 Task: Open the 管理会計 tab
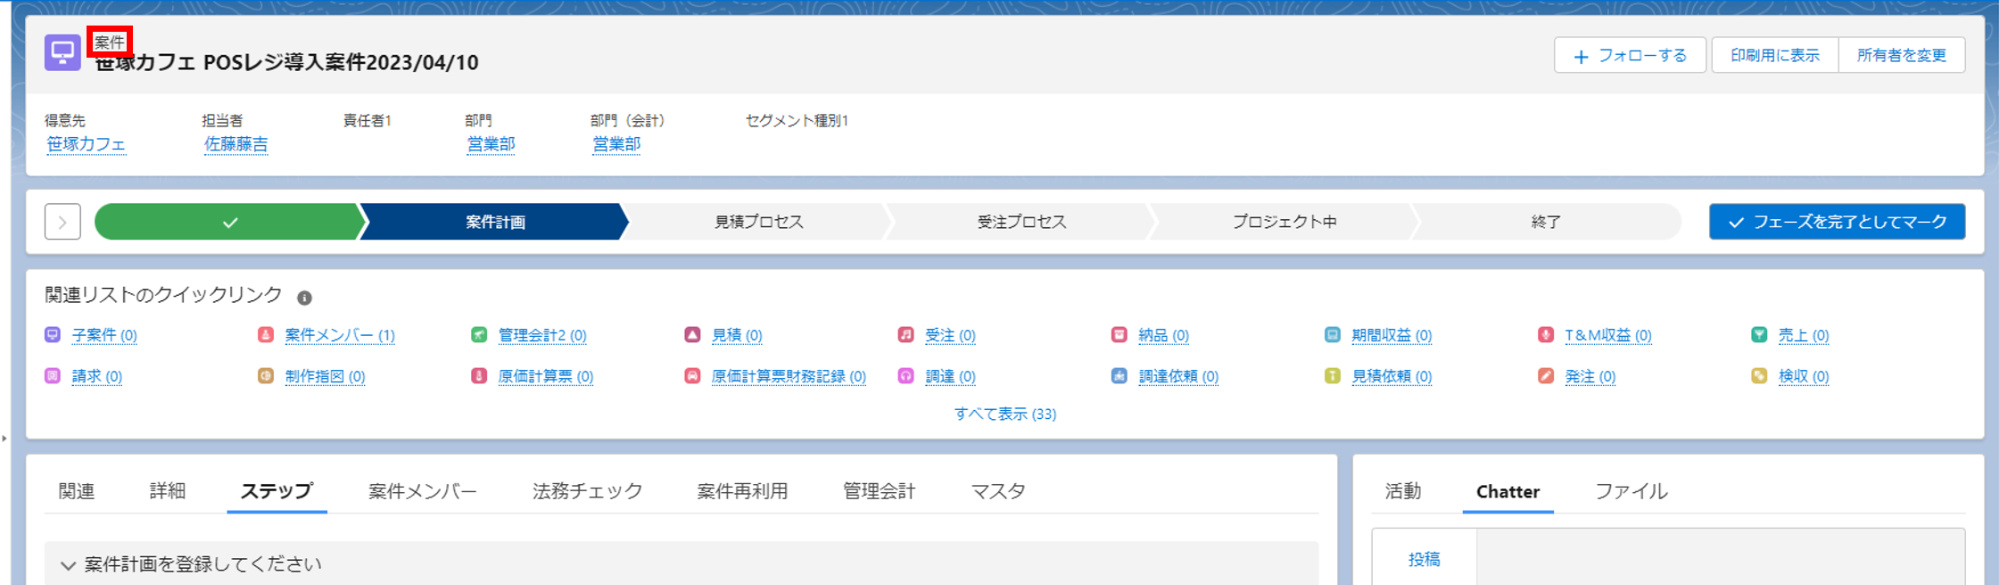tap(879, 491)
